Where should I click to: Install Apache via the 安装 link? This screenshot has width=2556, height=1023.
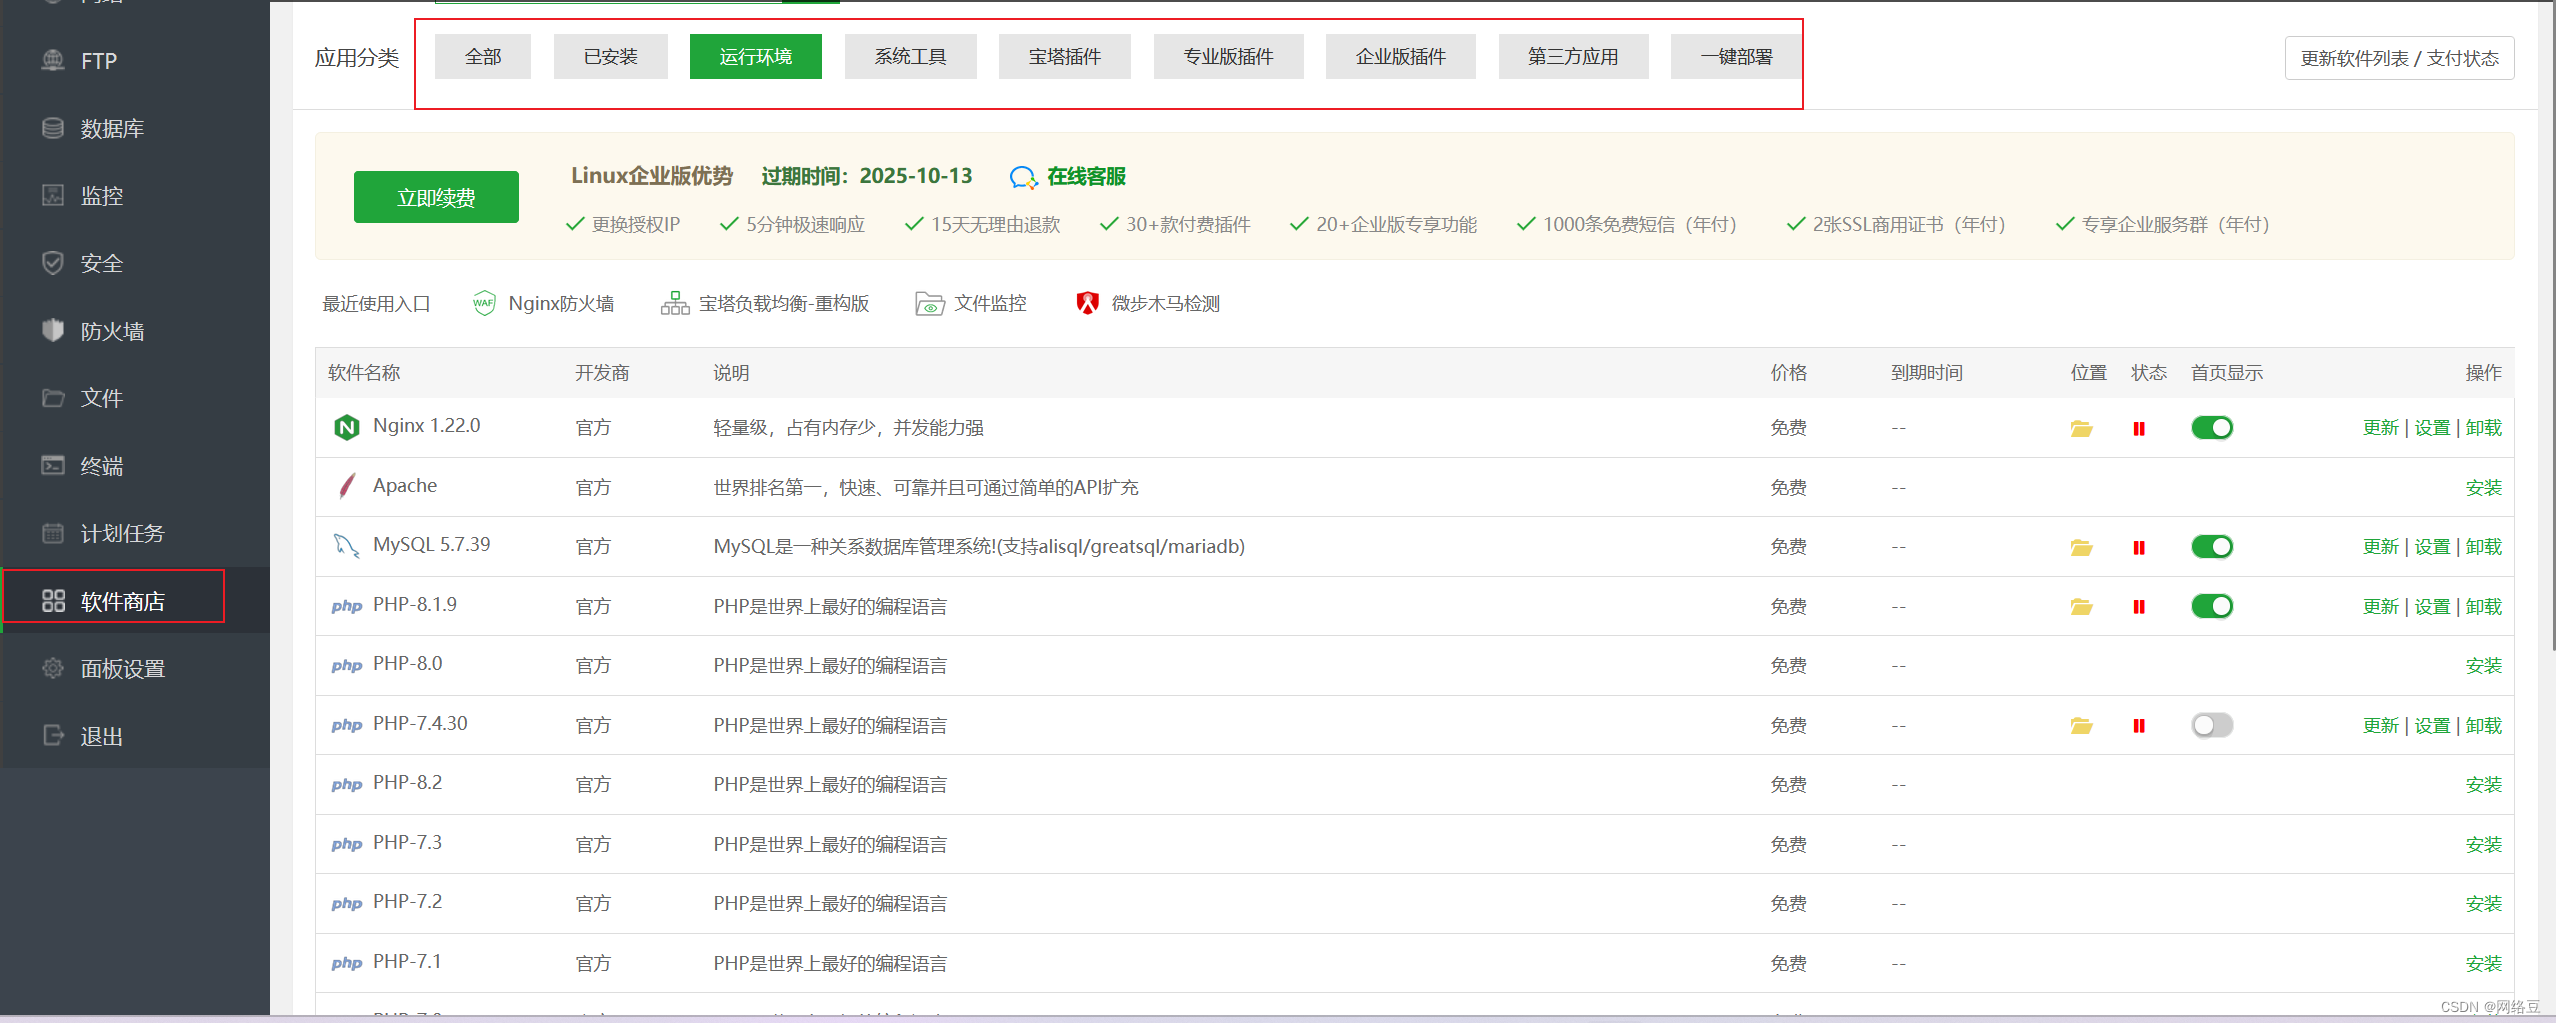pyautogui.click(x=2483, y=488)
